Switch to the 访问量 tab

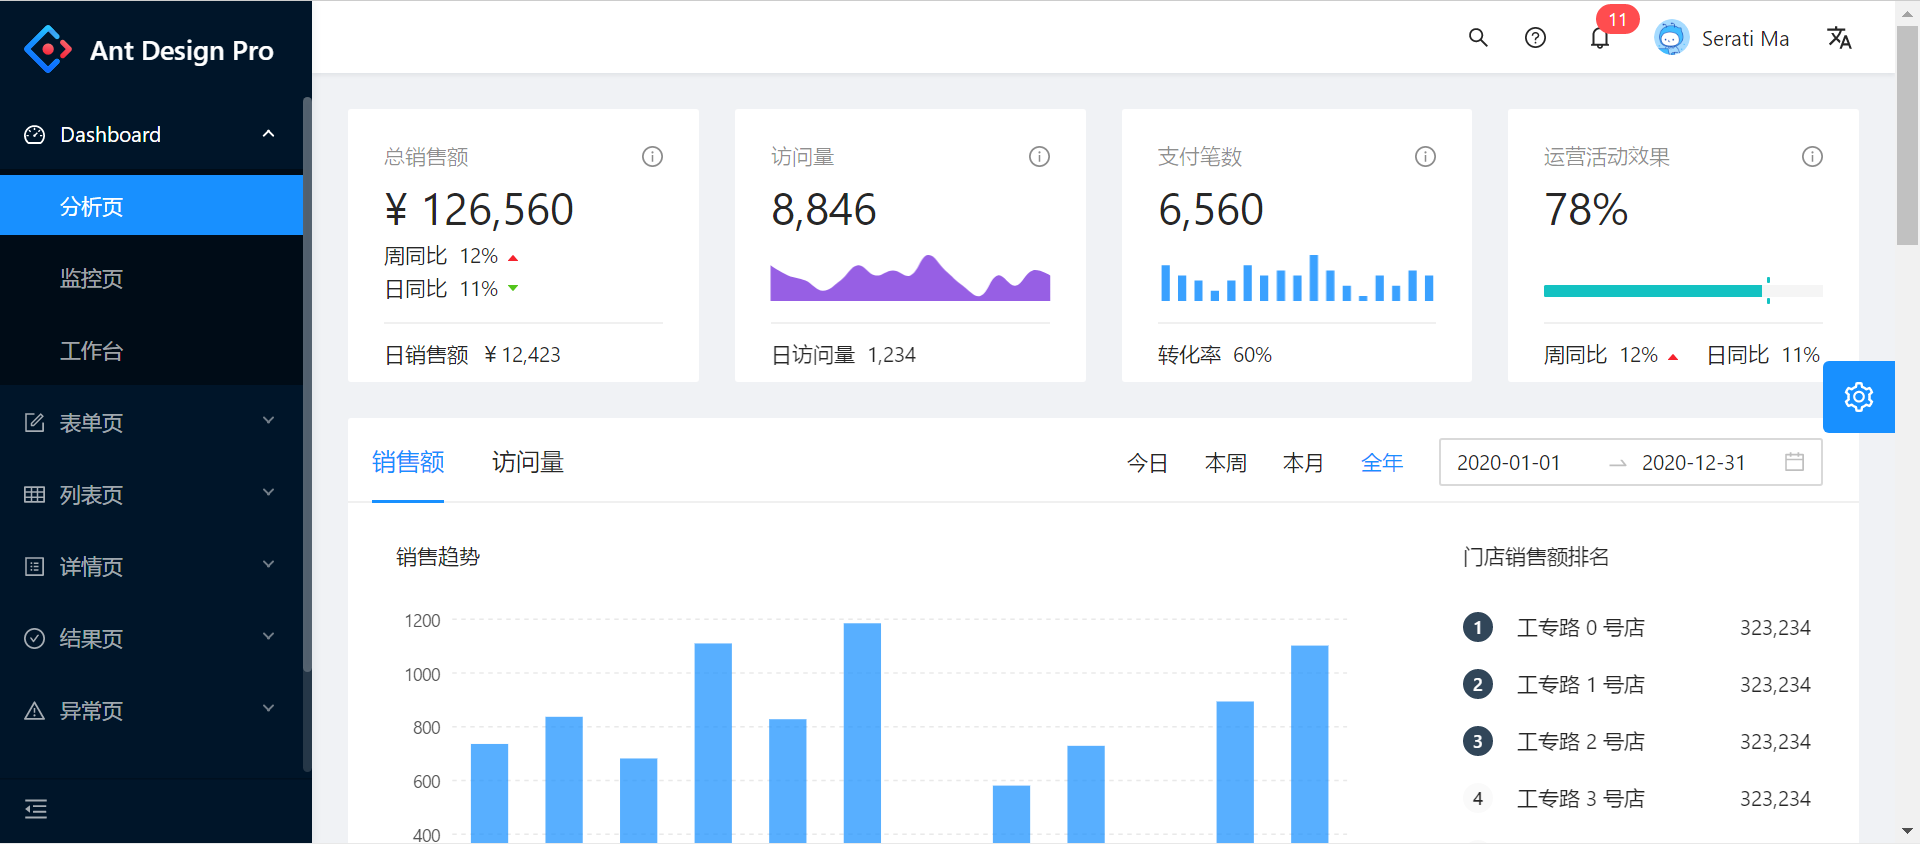tap(528, 462)
